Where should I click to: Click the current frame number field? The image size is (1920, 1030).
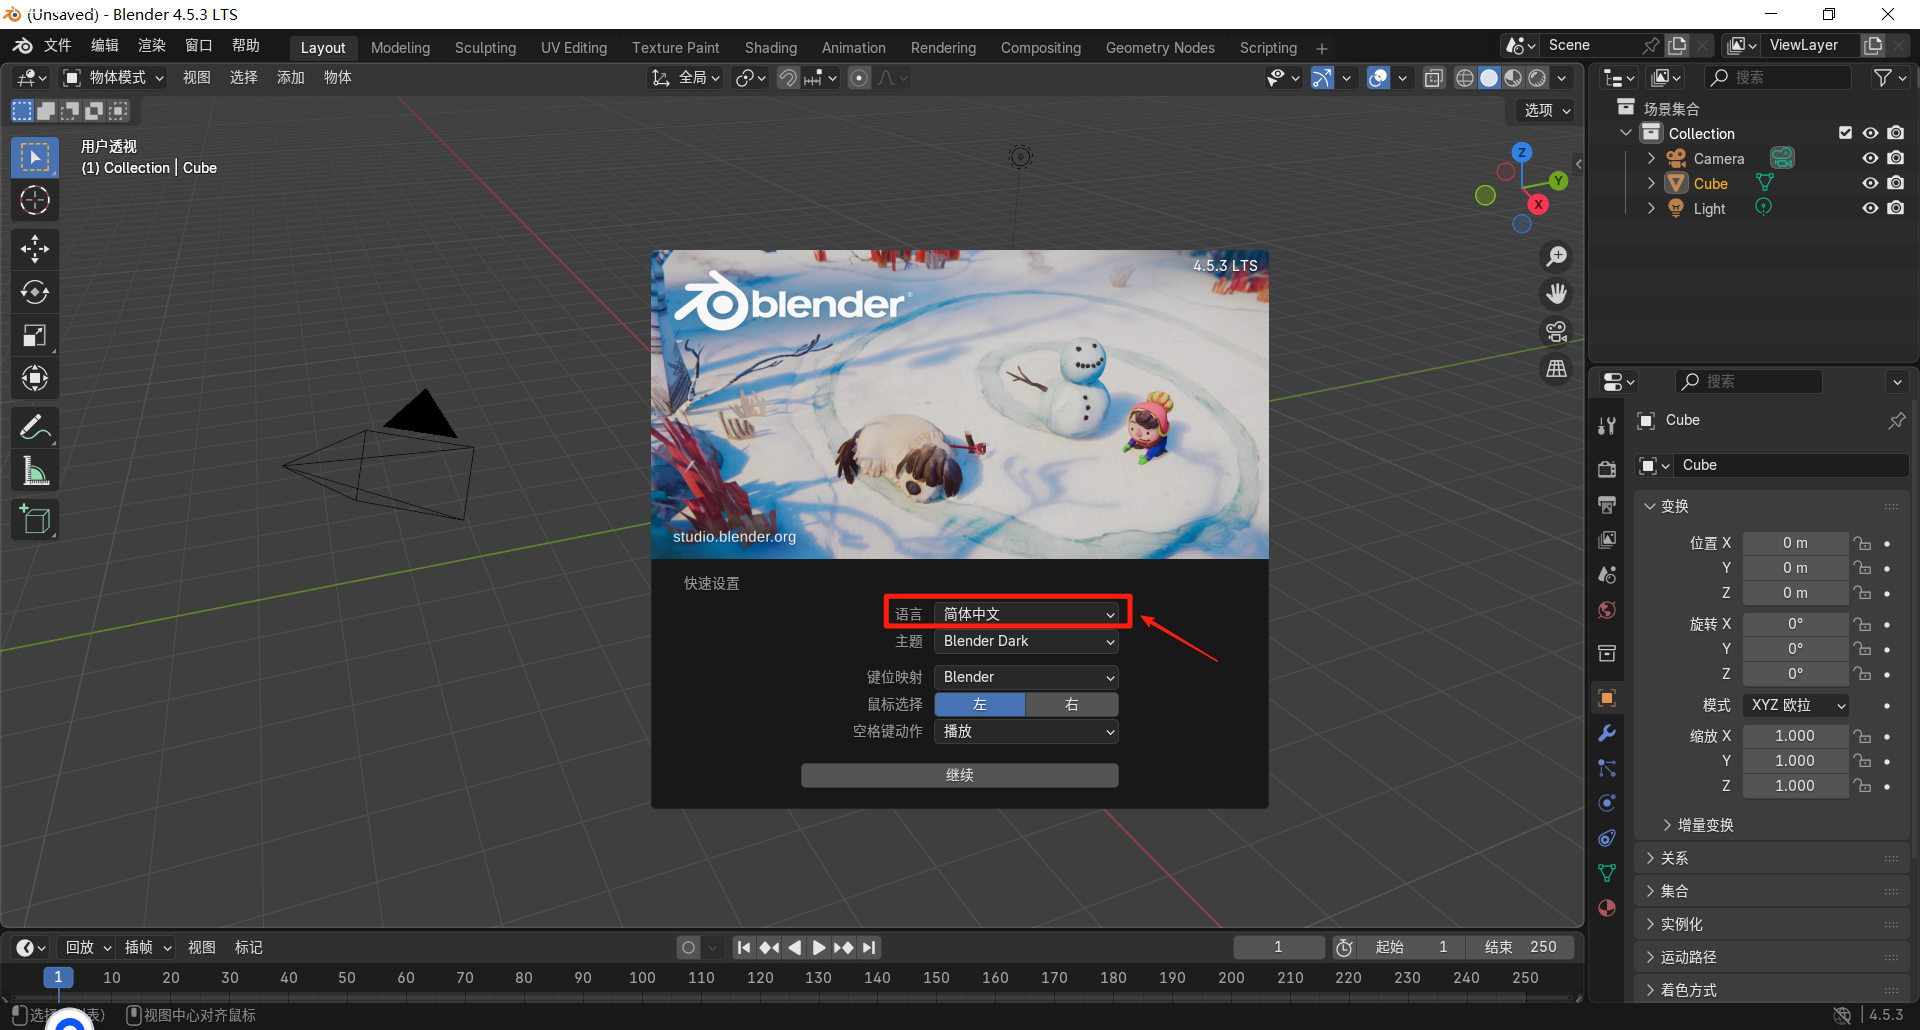1278,946
